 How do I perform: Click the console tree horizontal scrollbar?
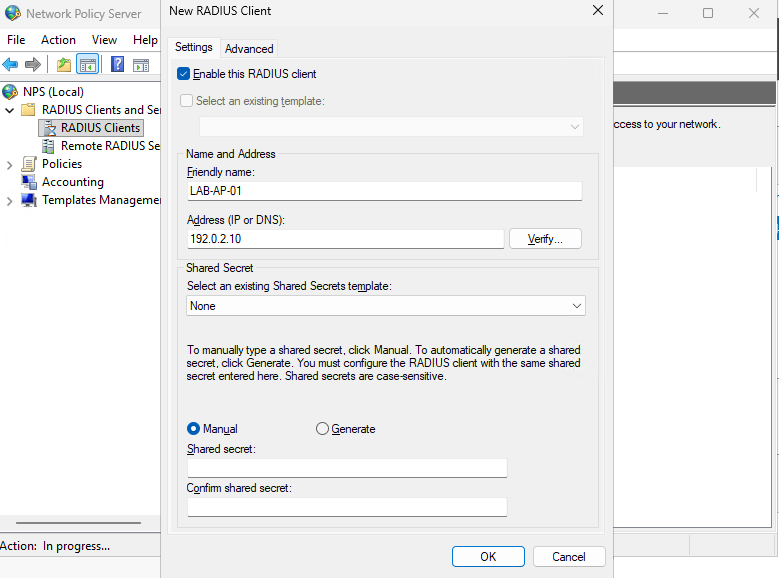point(78,523)
